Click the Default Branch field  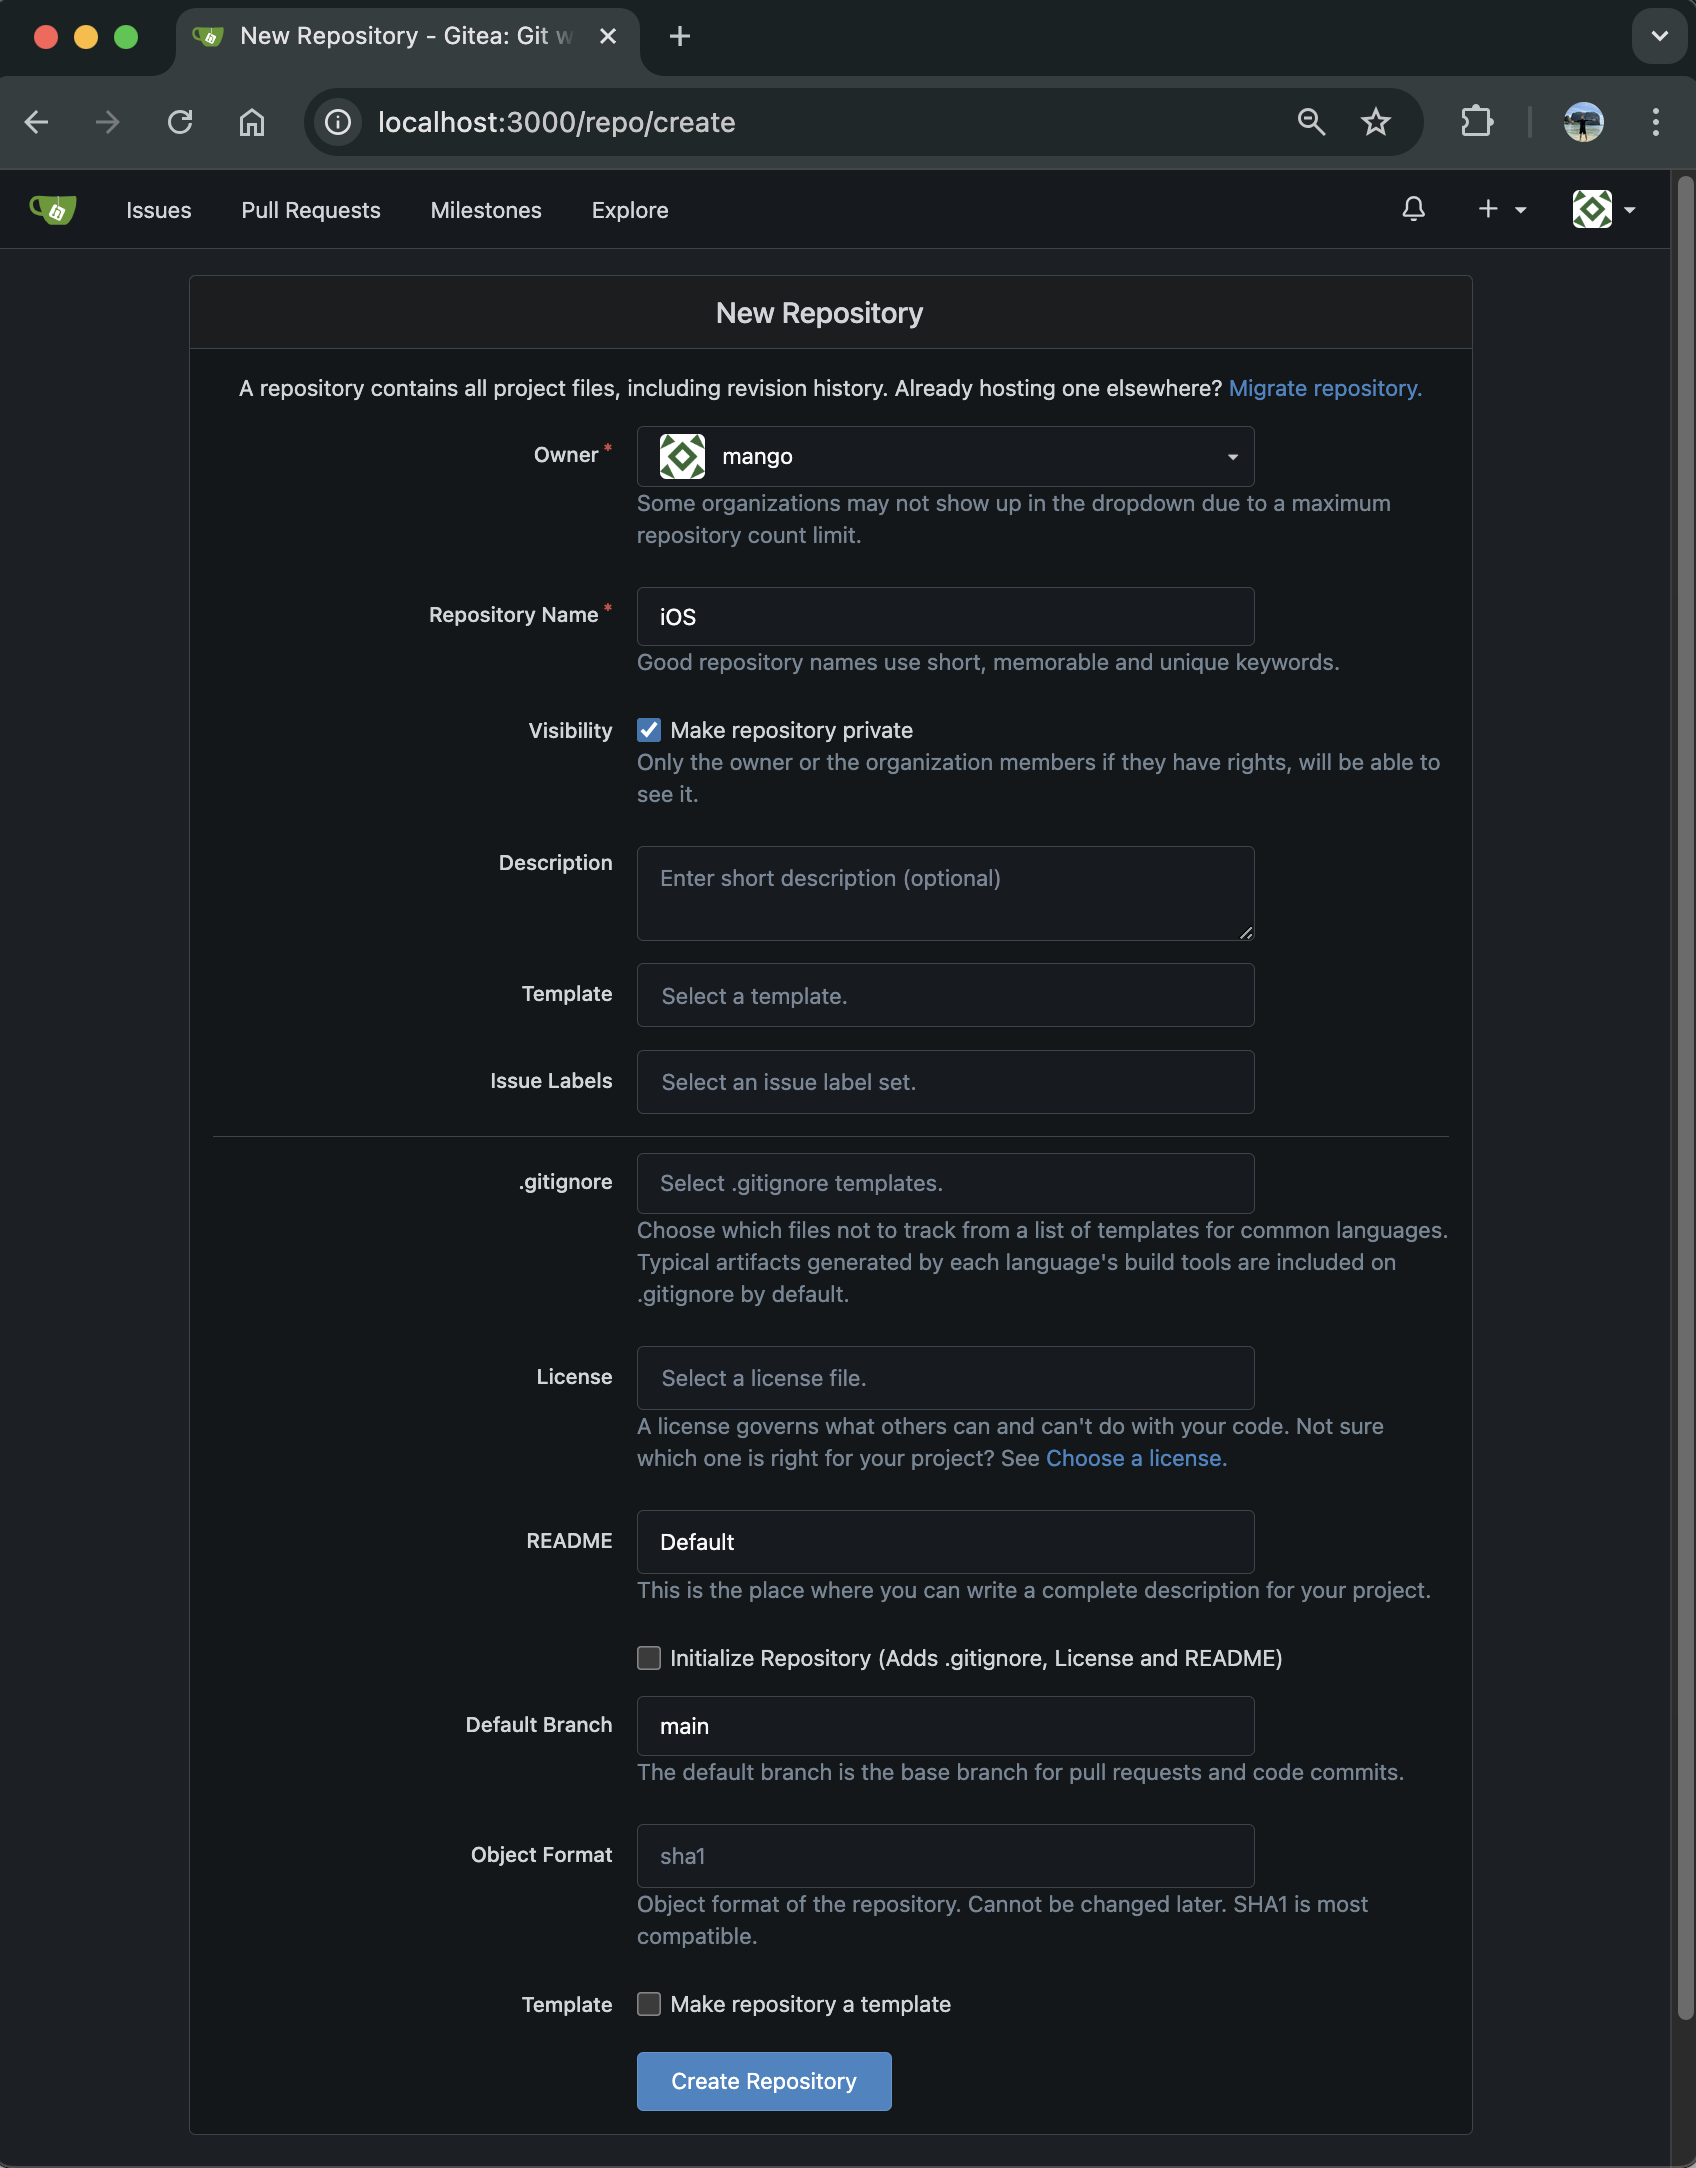945,1726
